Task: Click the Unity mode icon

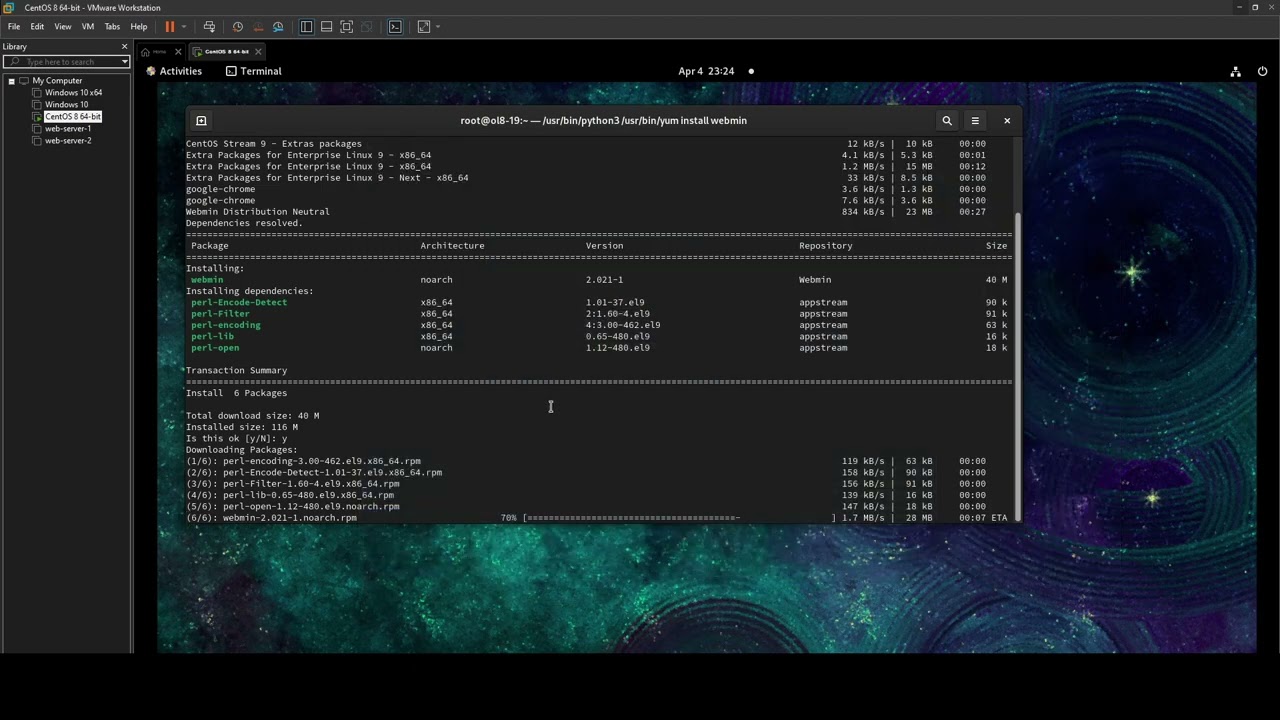Action: point(366,27)
